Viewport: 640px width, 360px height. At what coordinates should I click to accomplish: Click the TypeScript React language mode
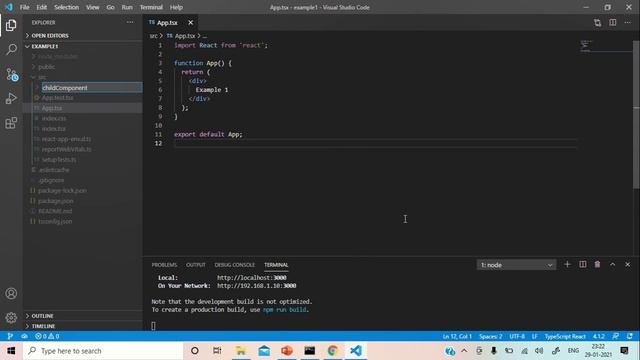[565, 336]
